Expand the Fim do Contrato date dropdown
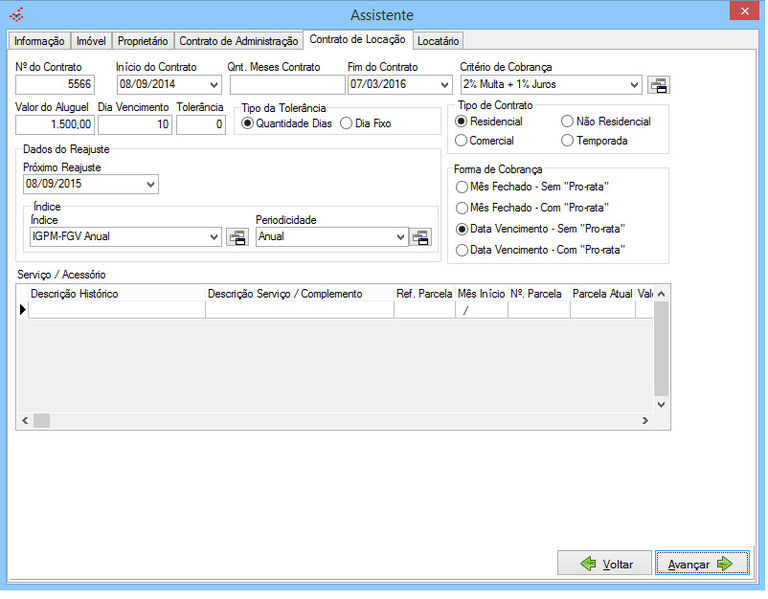 click(445, 85)
